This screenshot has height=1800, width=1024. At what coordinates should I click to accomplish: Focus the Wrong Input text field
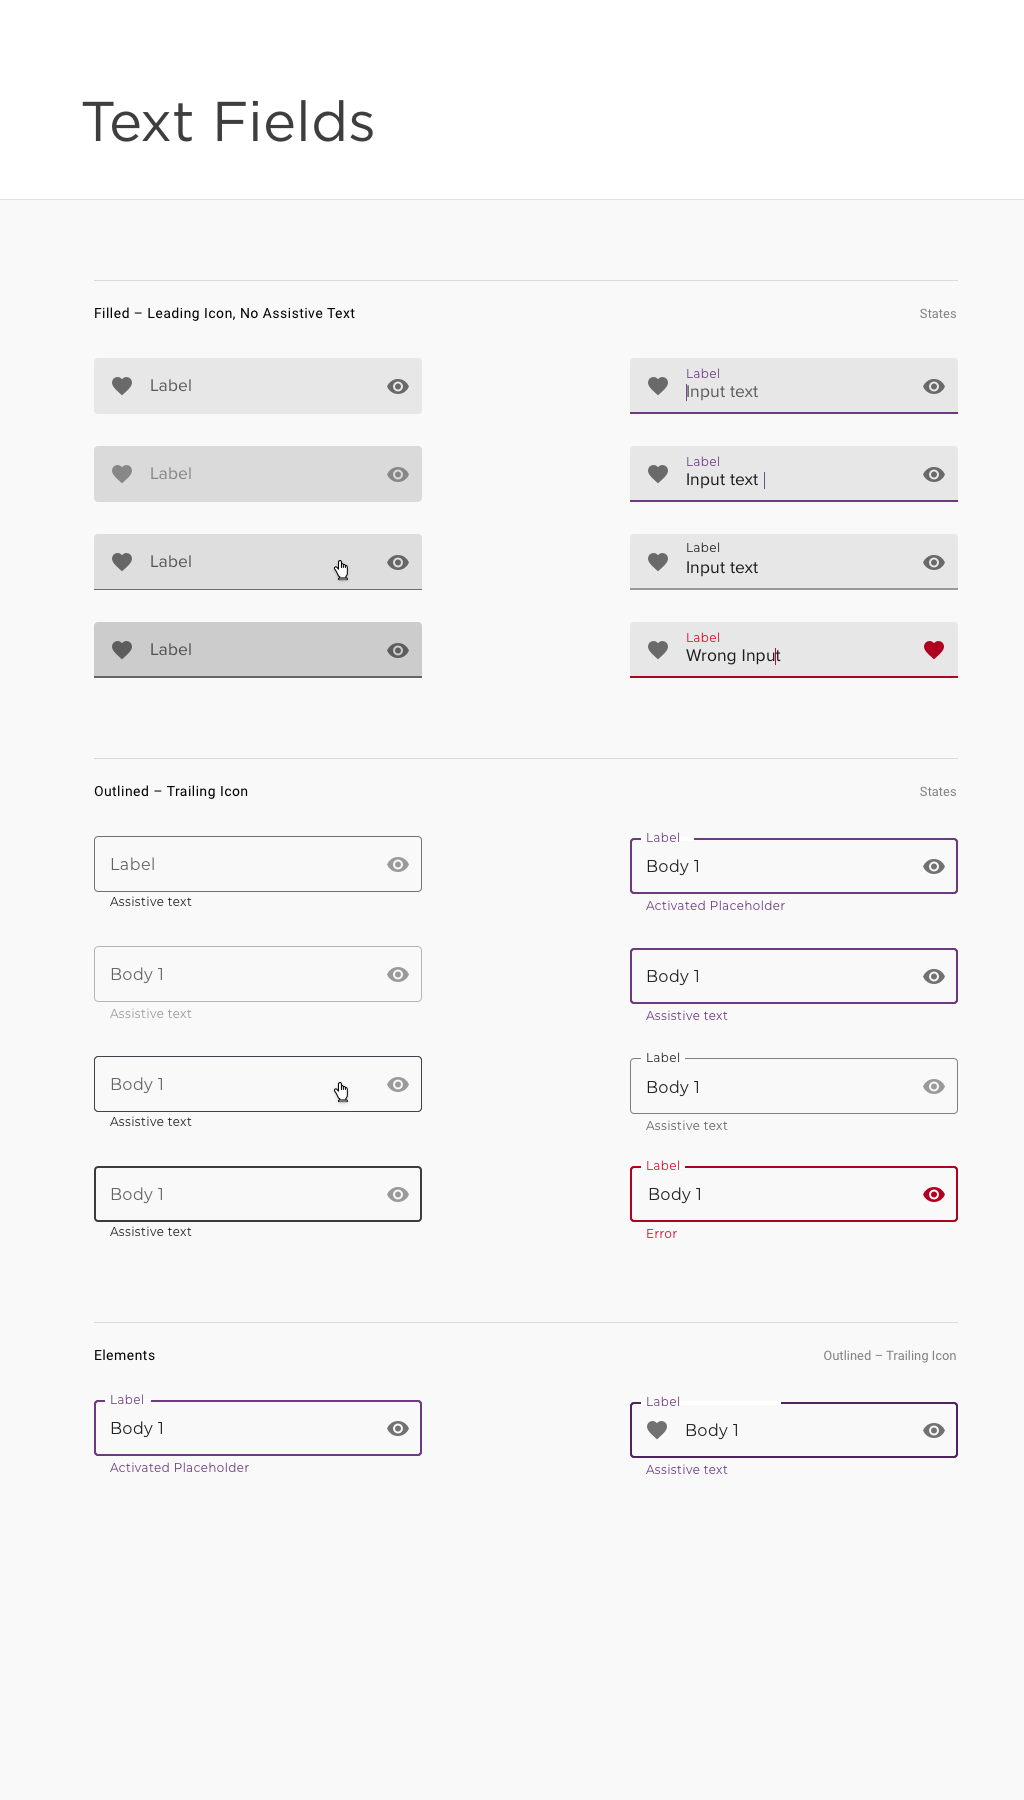click(x=794, y=650)
